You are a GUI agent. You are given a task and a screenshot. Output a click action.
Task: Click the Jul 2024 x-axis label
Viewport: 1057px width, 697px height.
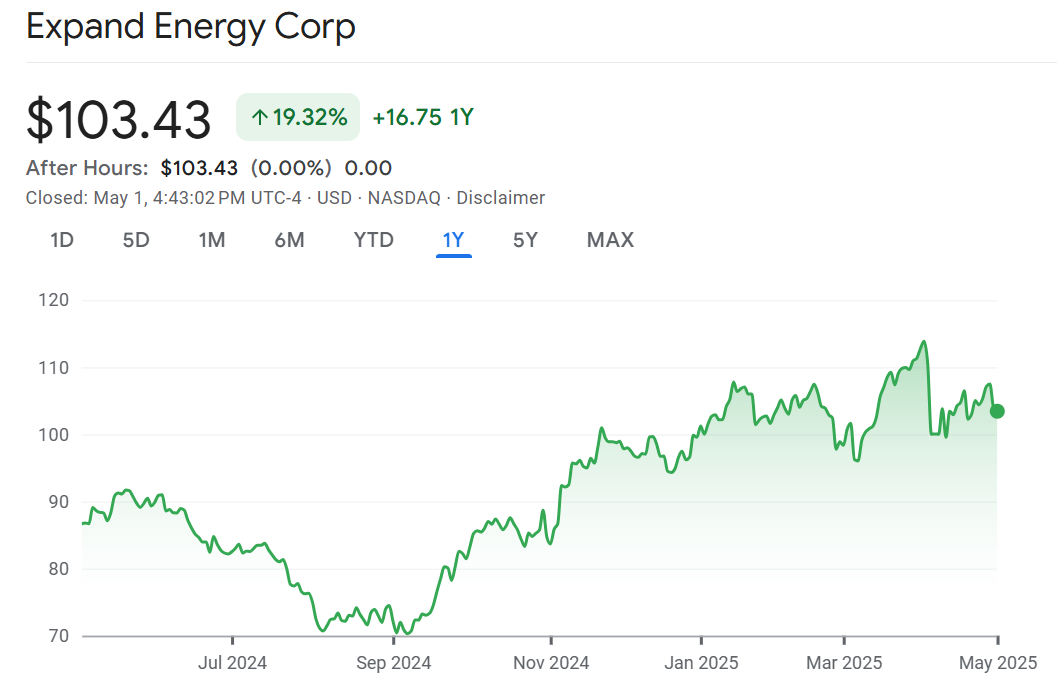click(232, 662)
